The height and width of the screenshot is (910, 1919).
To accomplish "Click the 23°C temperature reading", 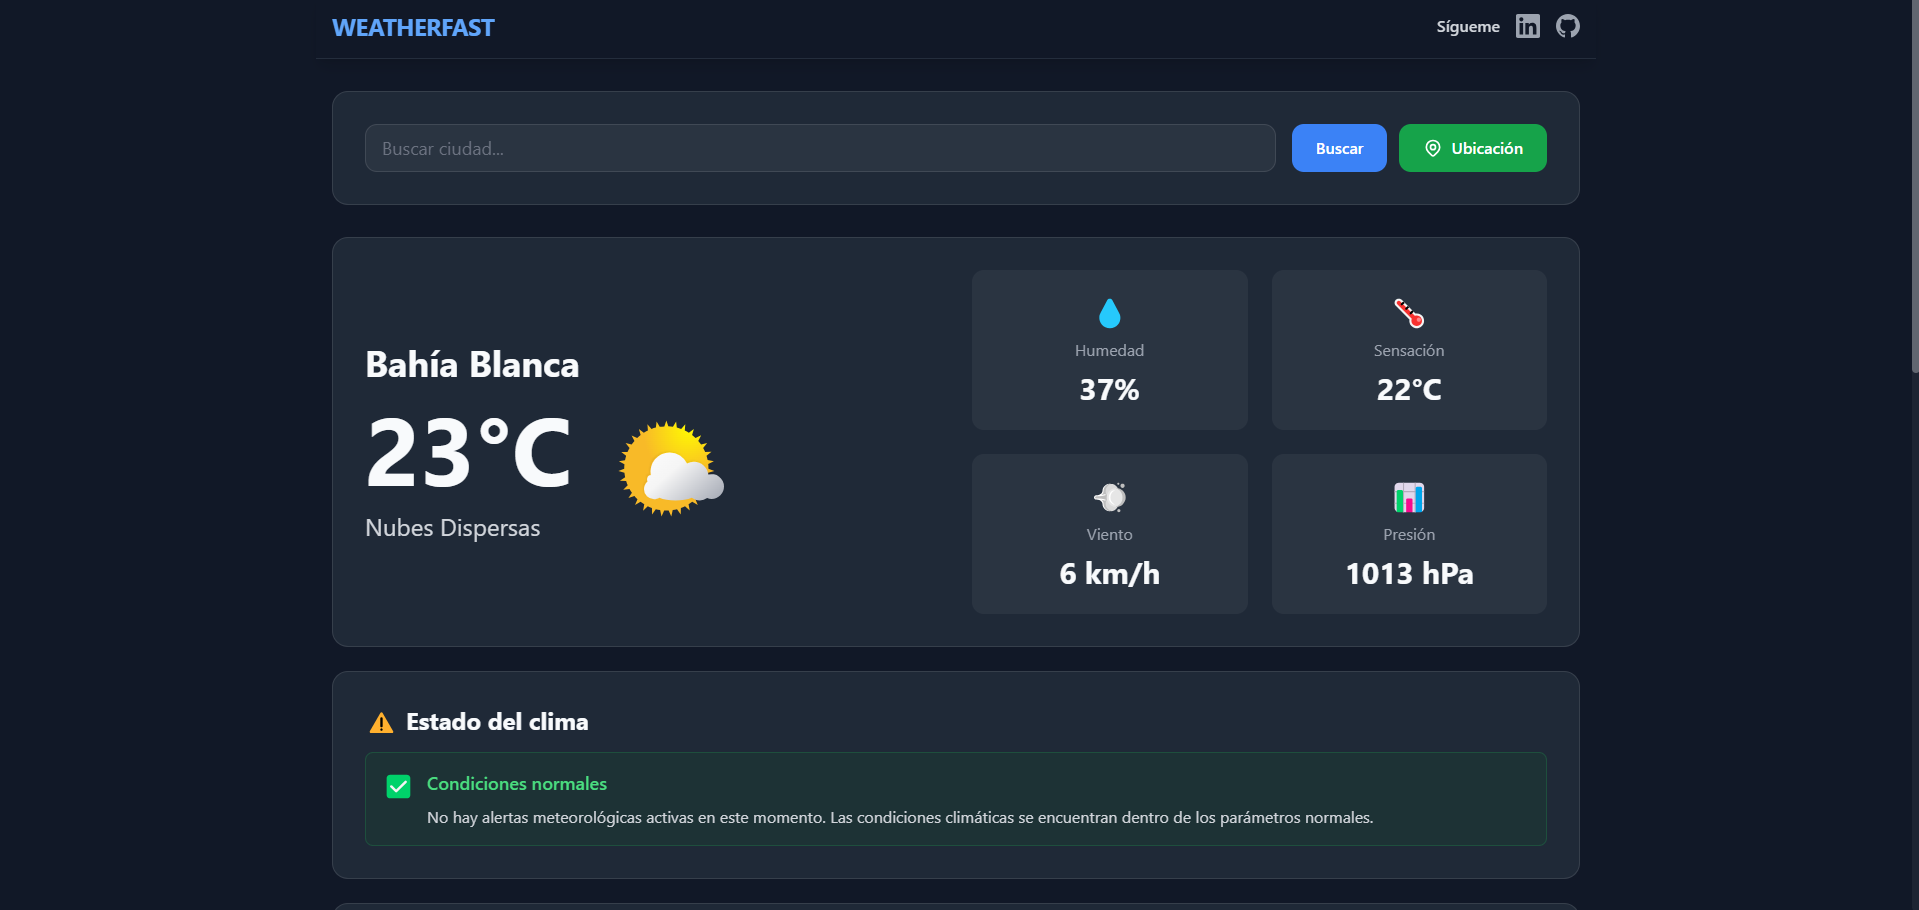I will tap(468, 454).
